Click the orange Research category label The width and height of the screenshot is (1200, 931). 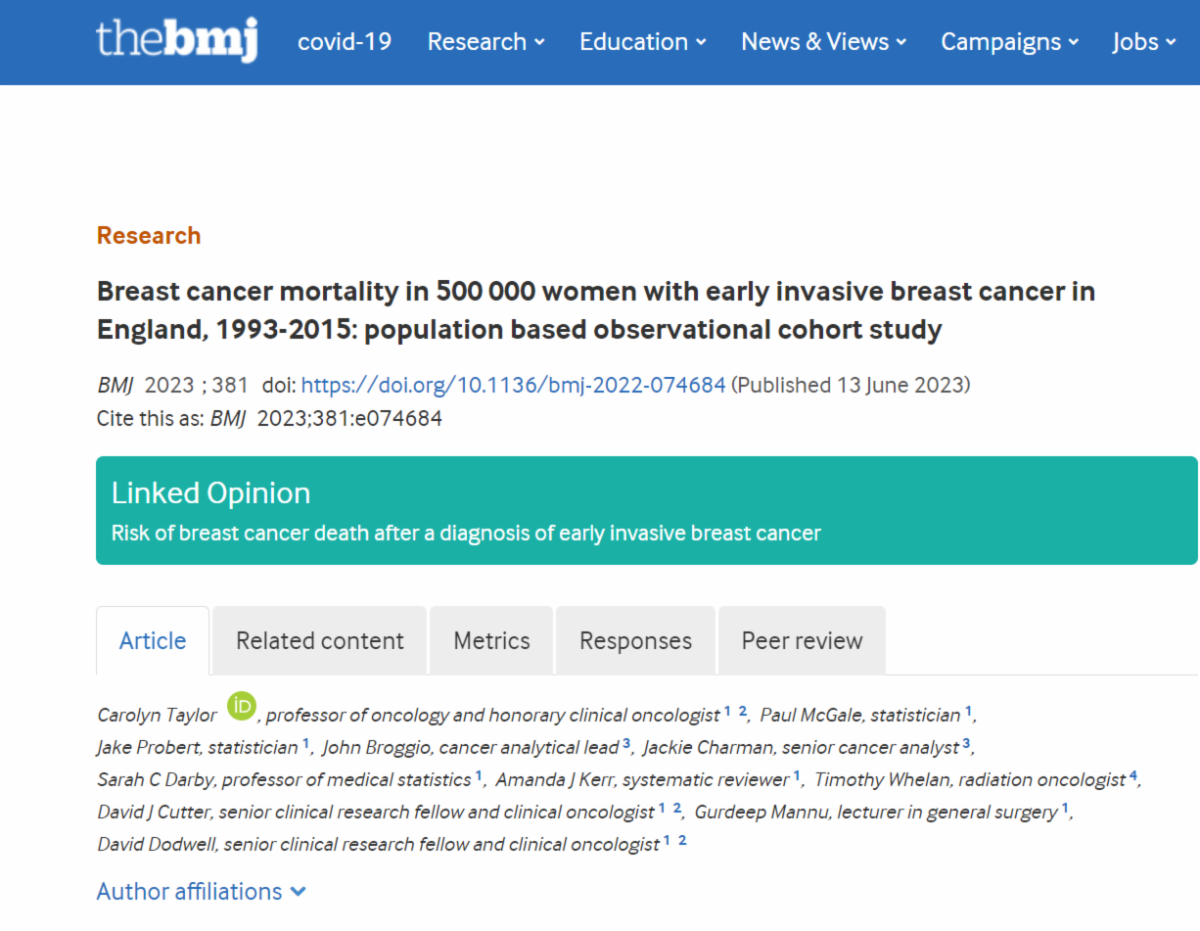(x=149, y=236)
